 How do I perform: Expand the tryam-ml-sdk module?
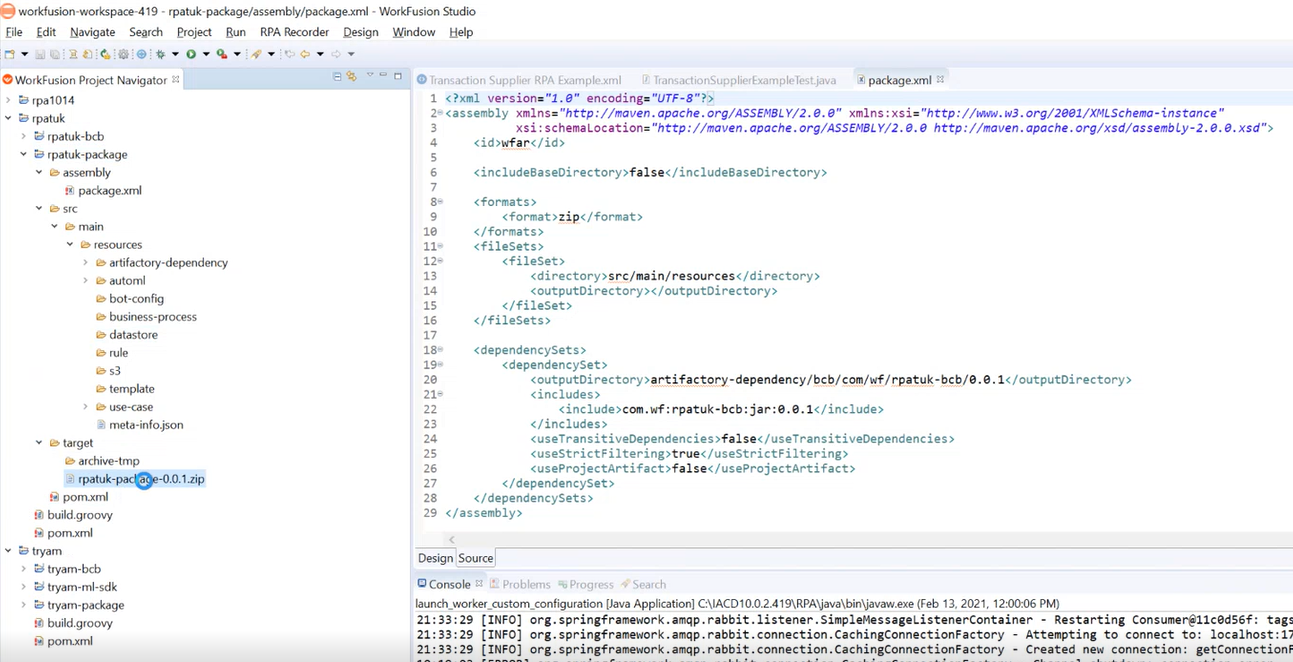tap(24, 587)
